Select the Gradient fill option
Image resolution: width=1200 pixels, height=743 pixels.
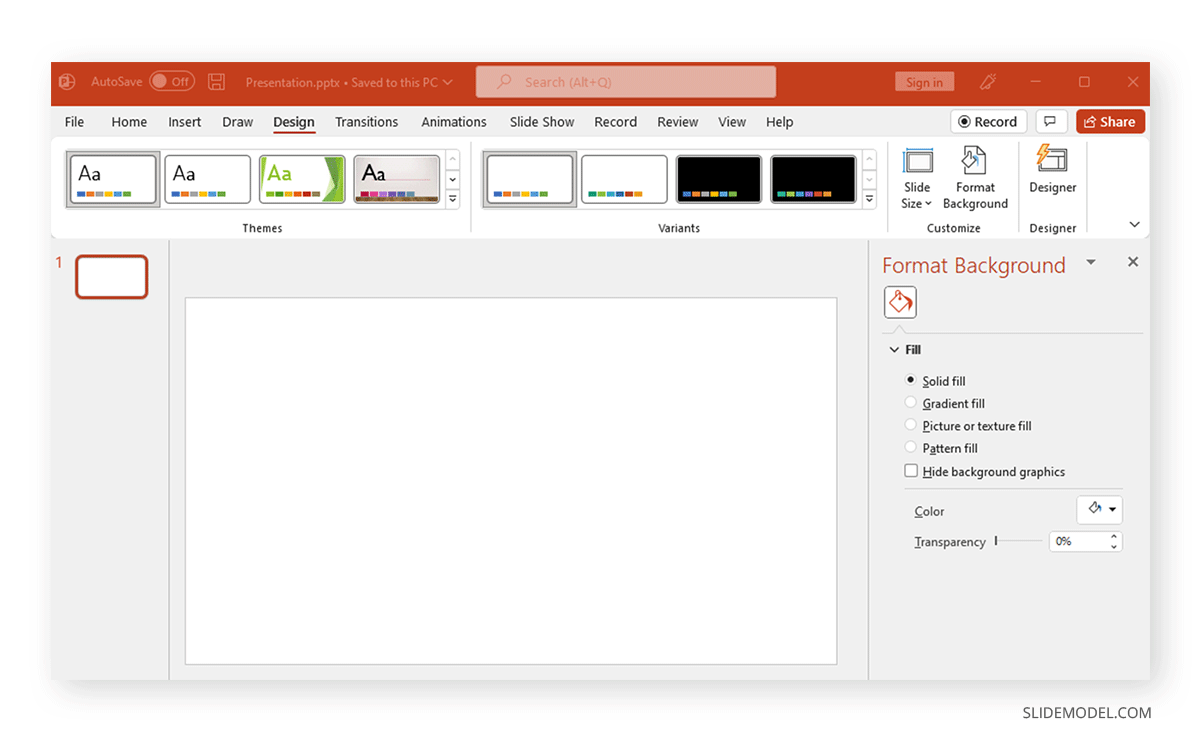pyautogui.click(x=910, y=403)
